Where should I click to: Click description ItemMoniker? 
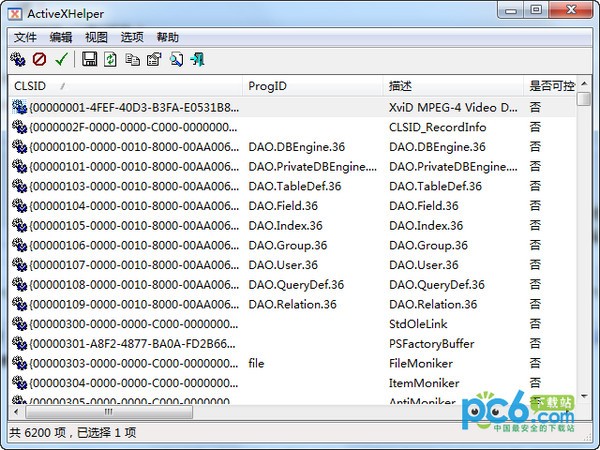[424, 383]
